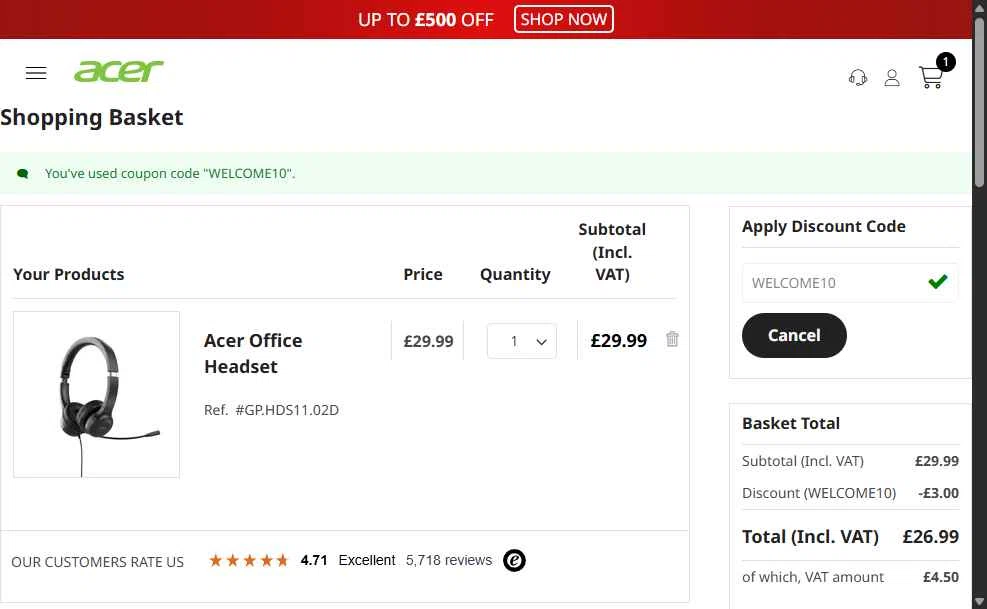Click the cart item count badge
The width and height of the screenshot is (987, 609).
click(945, 62)
